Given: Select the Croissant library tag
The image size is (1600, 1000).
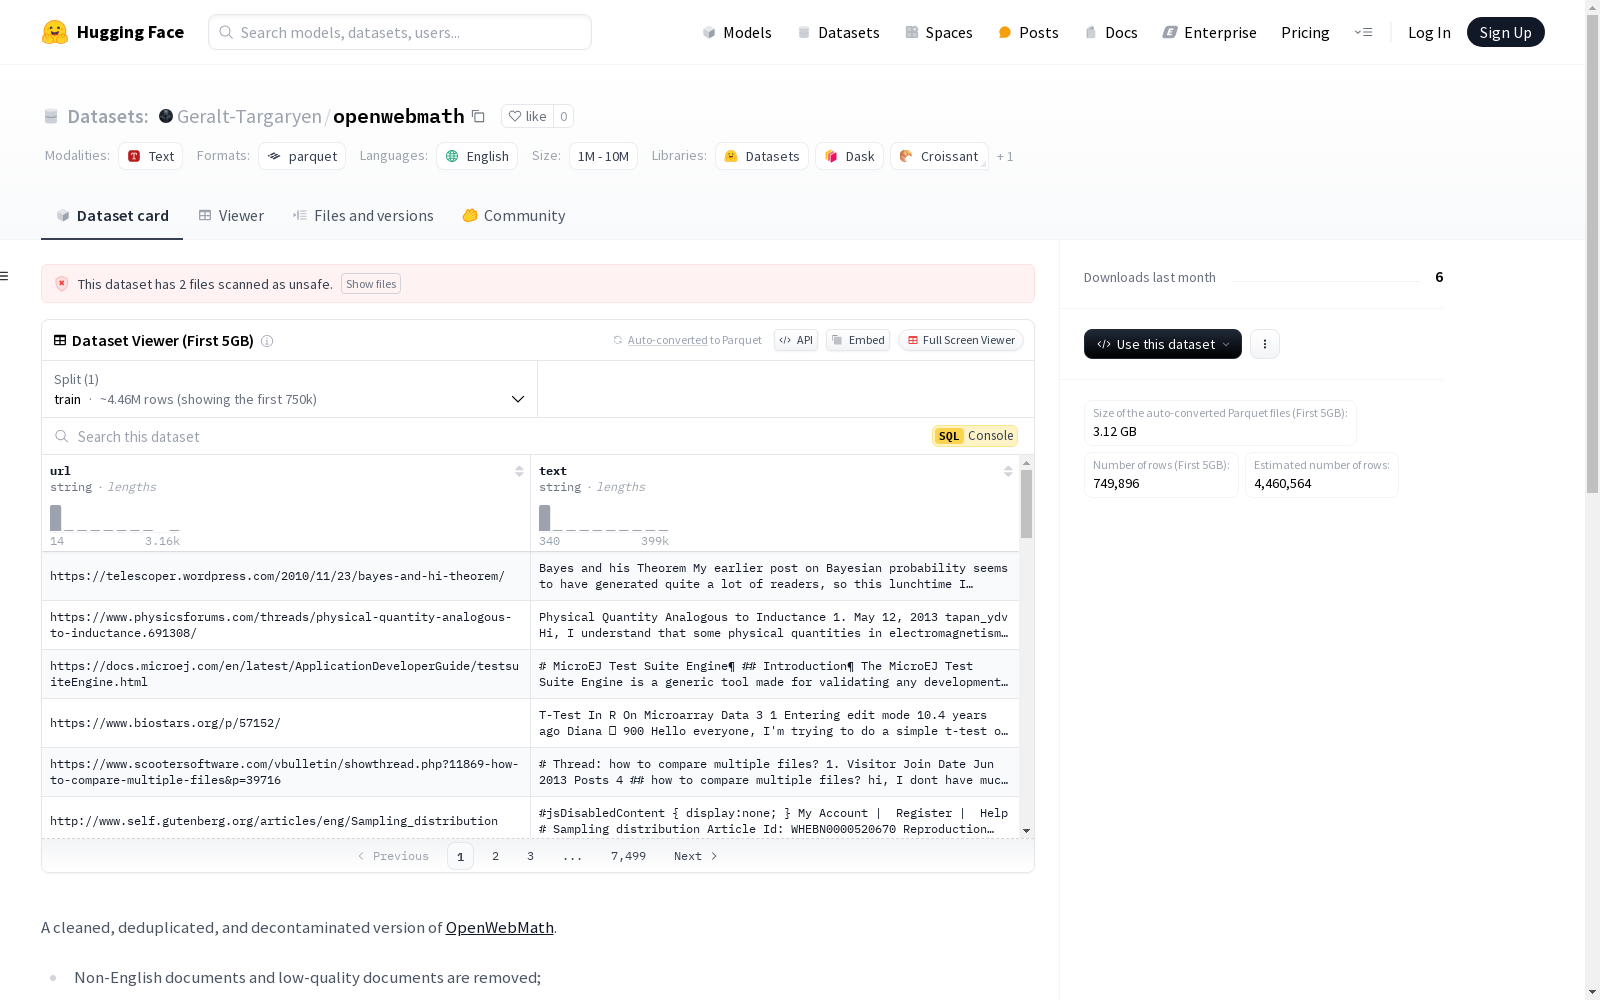Looking at the screenshot, I should 939,156.
